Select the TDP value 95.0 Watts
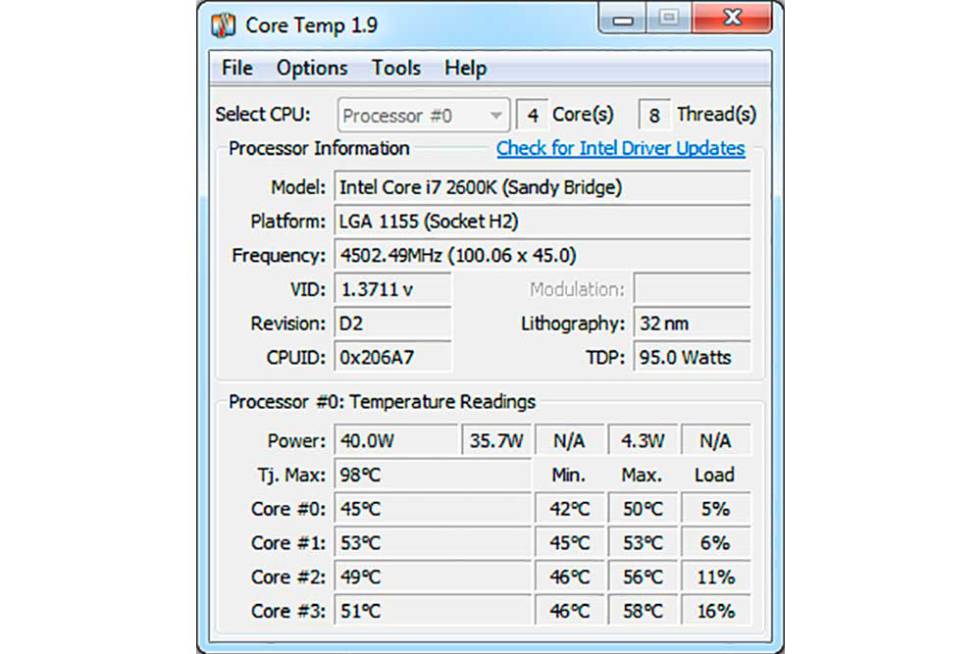 point(692,357)
